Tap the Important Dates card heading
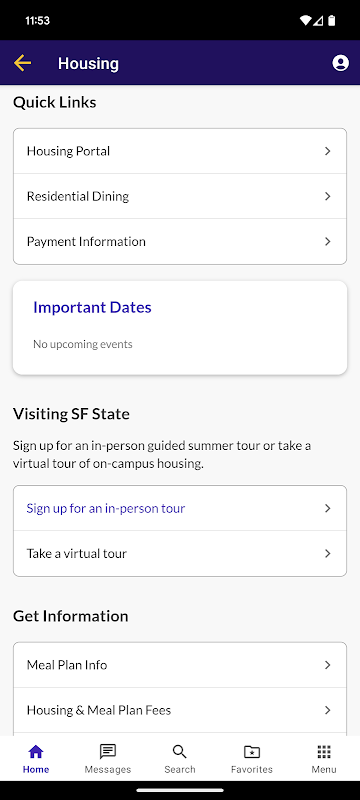This screenshot has height=800, width=360. pos(92,307)
